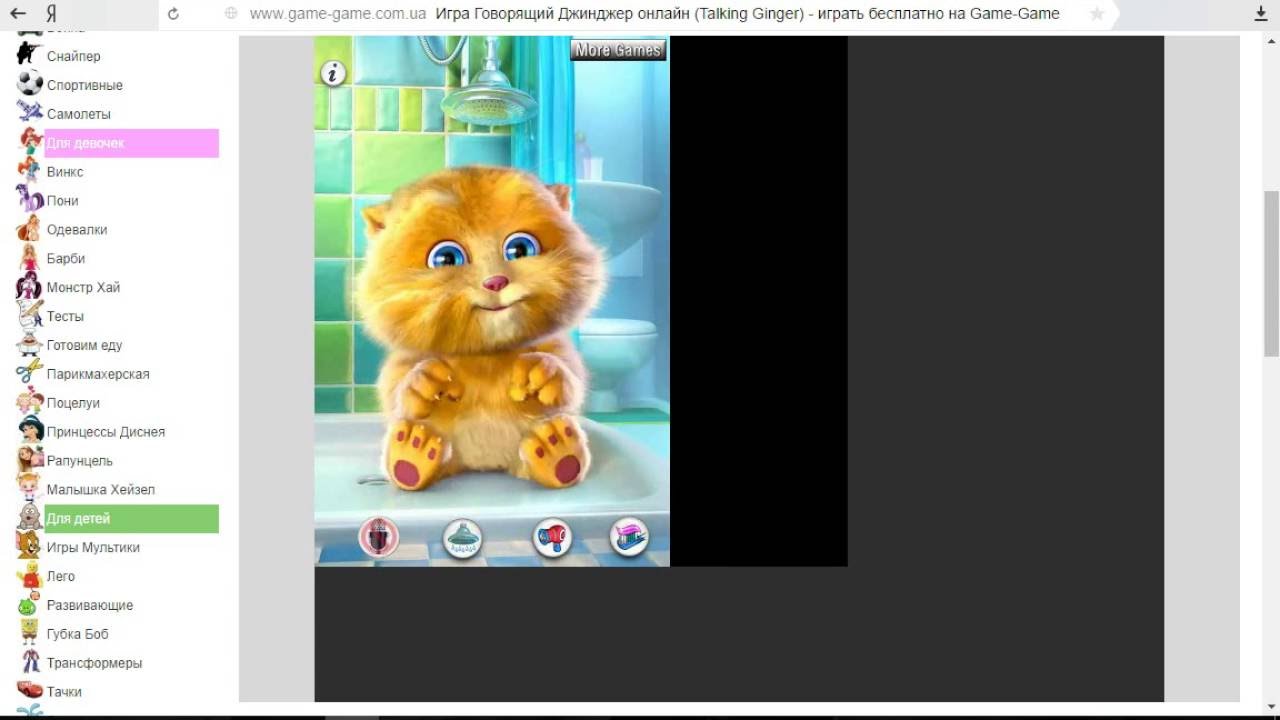Open the Тачки category
1280x720 pixels.
pos(64,692)
